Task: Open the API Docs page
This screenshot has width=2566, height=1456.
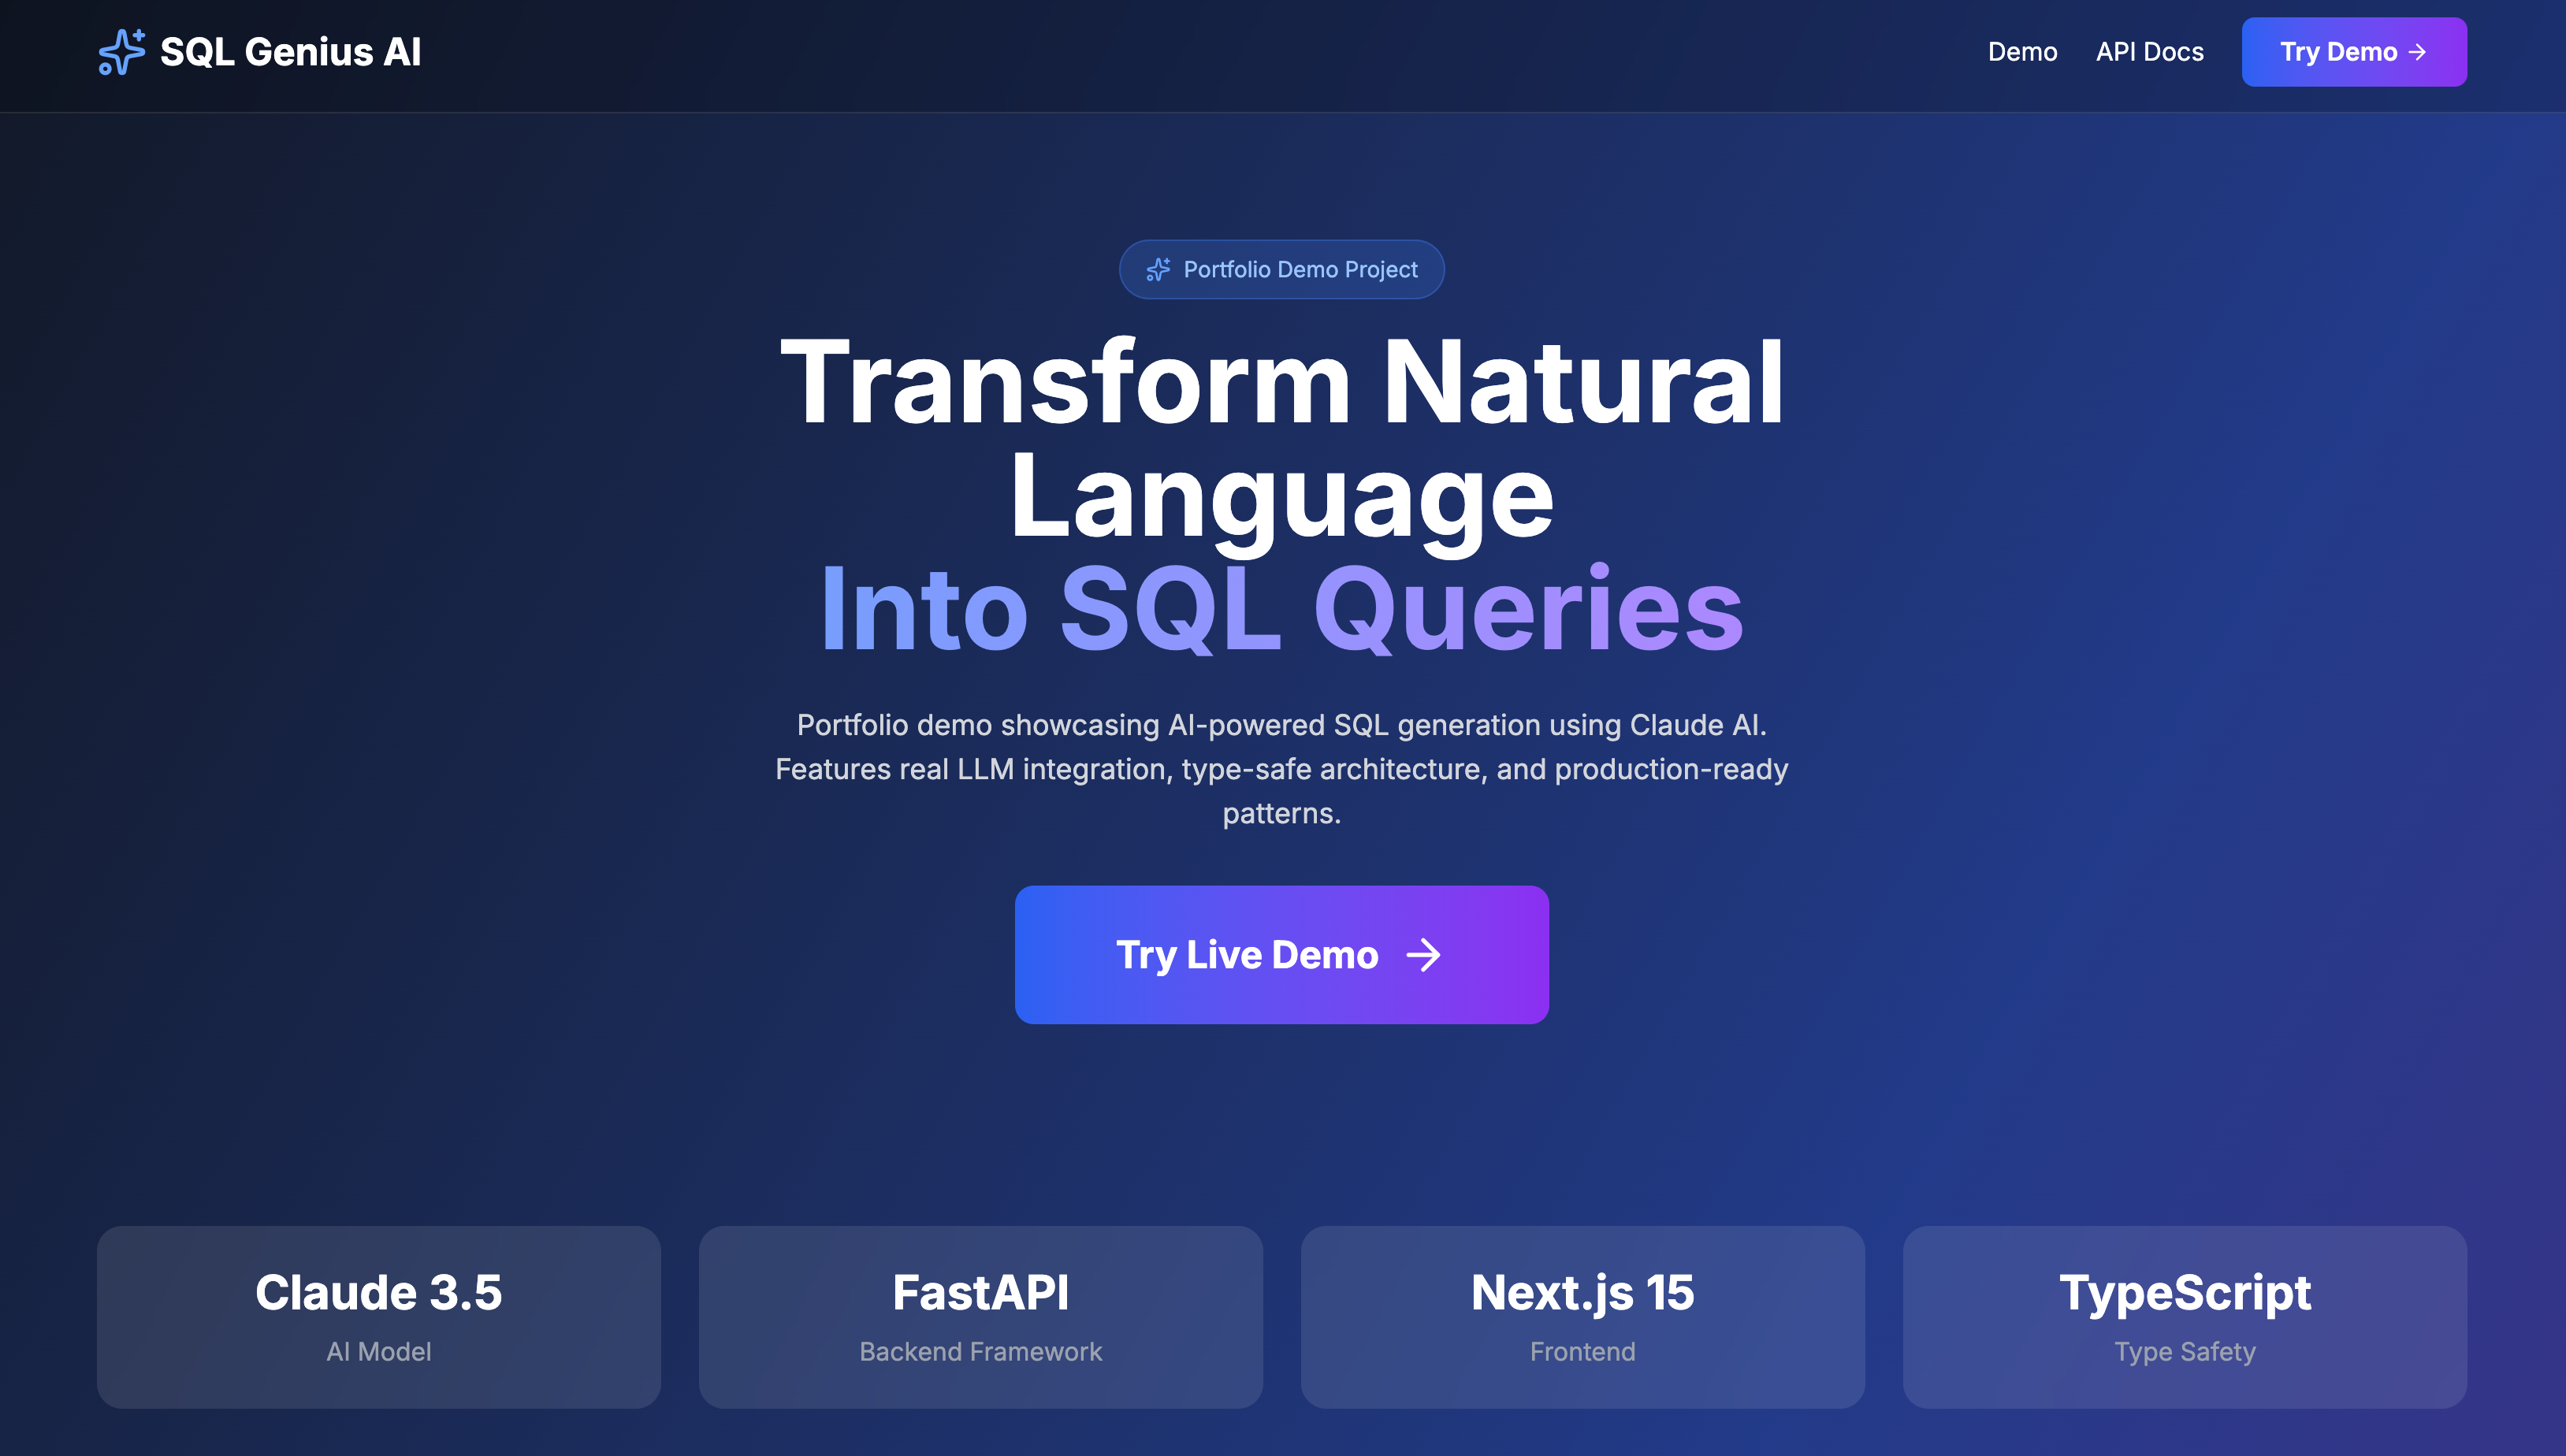Action: click(x=2149, y=51)
